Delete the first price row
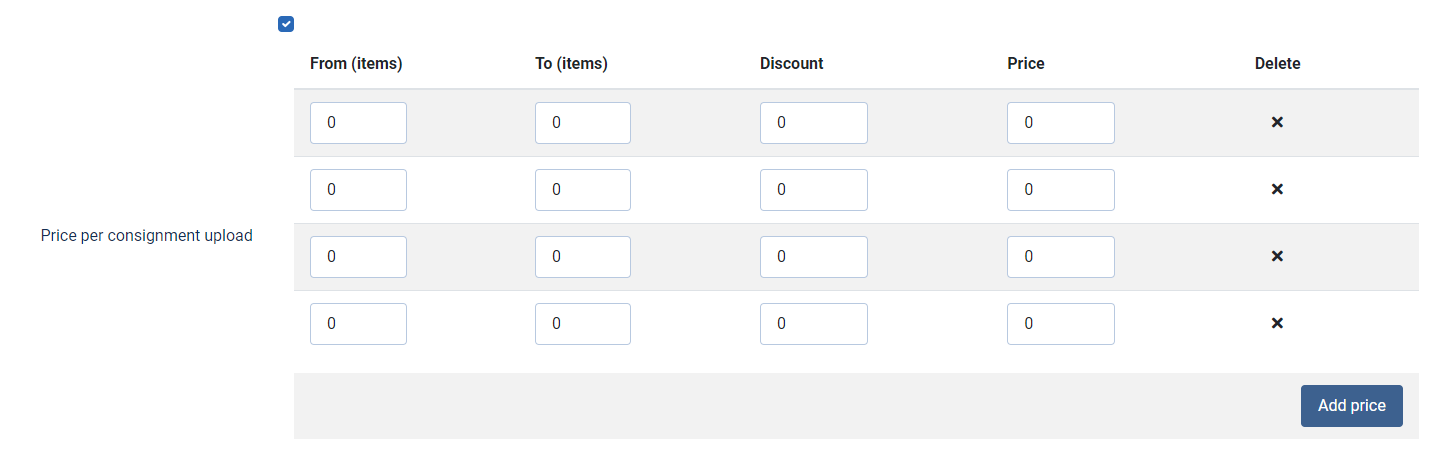1432x452 pixels. [1277, 122]
